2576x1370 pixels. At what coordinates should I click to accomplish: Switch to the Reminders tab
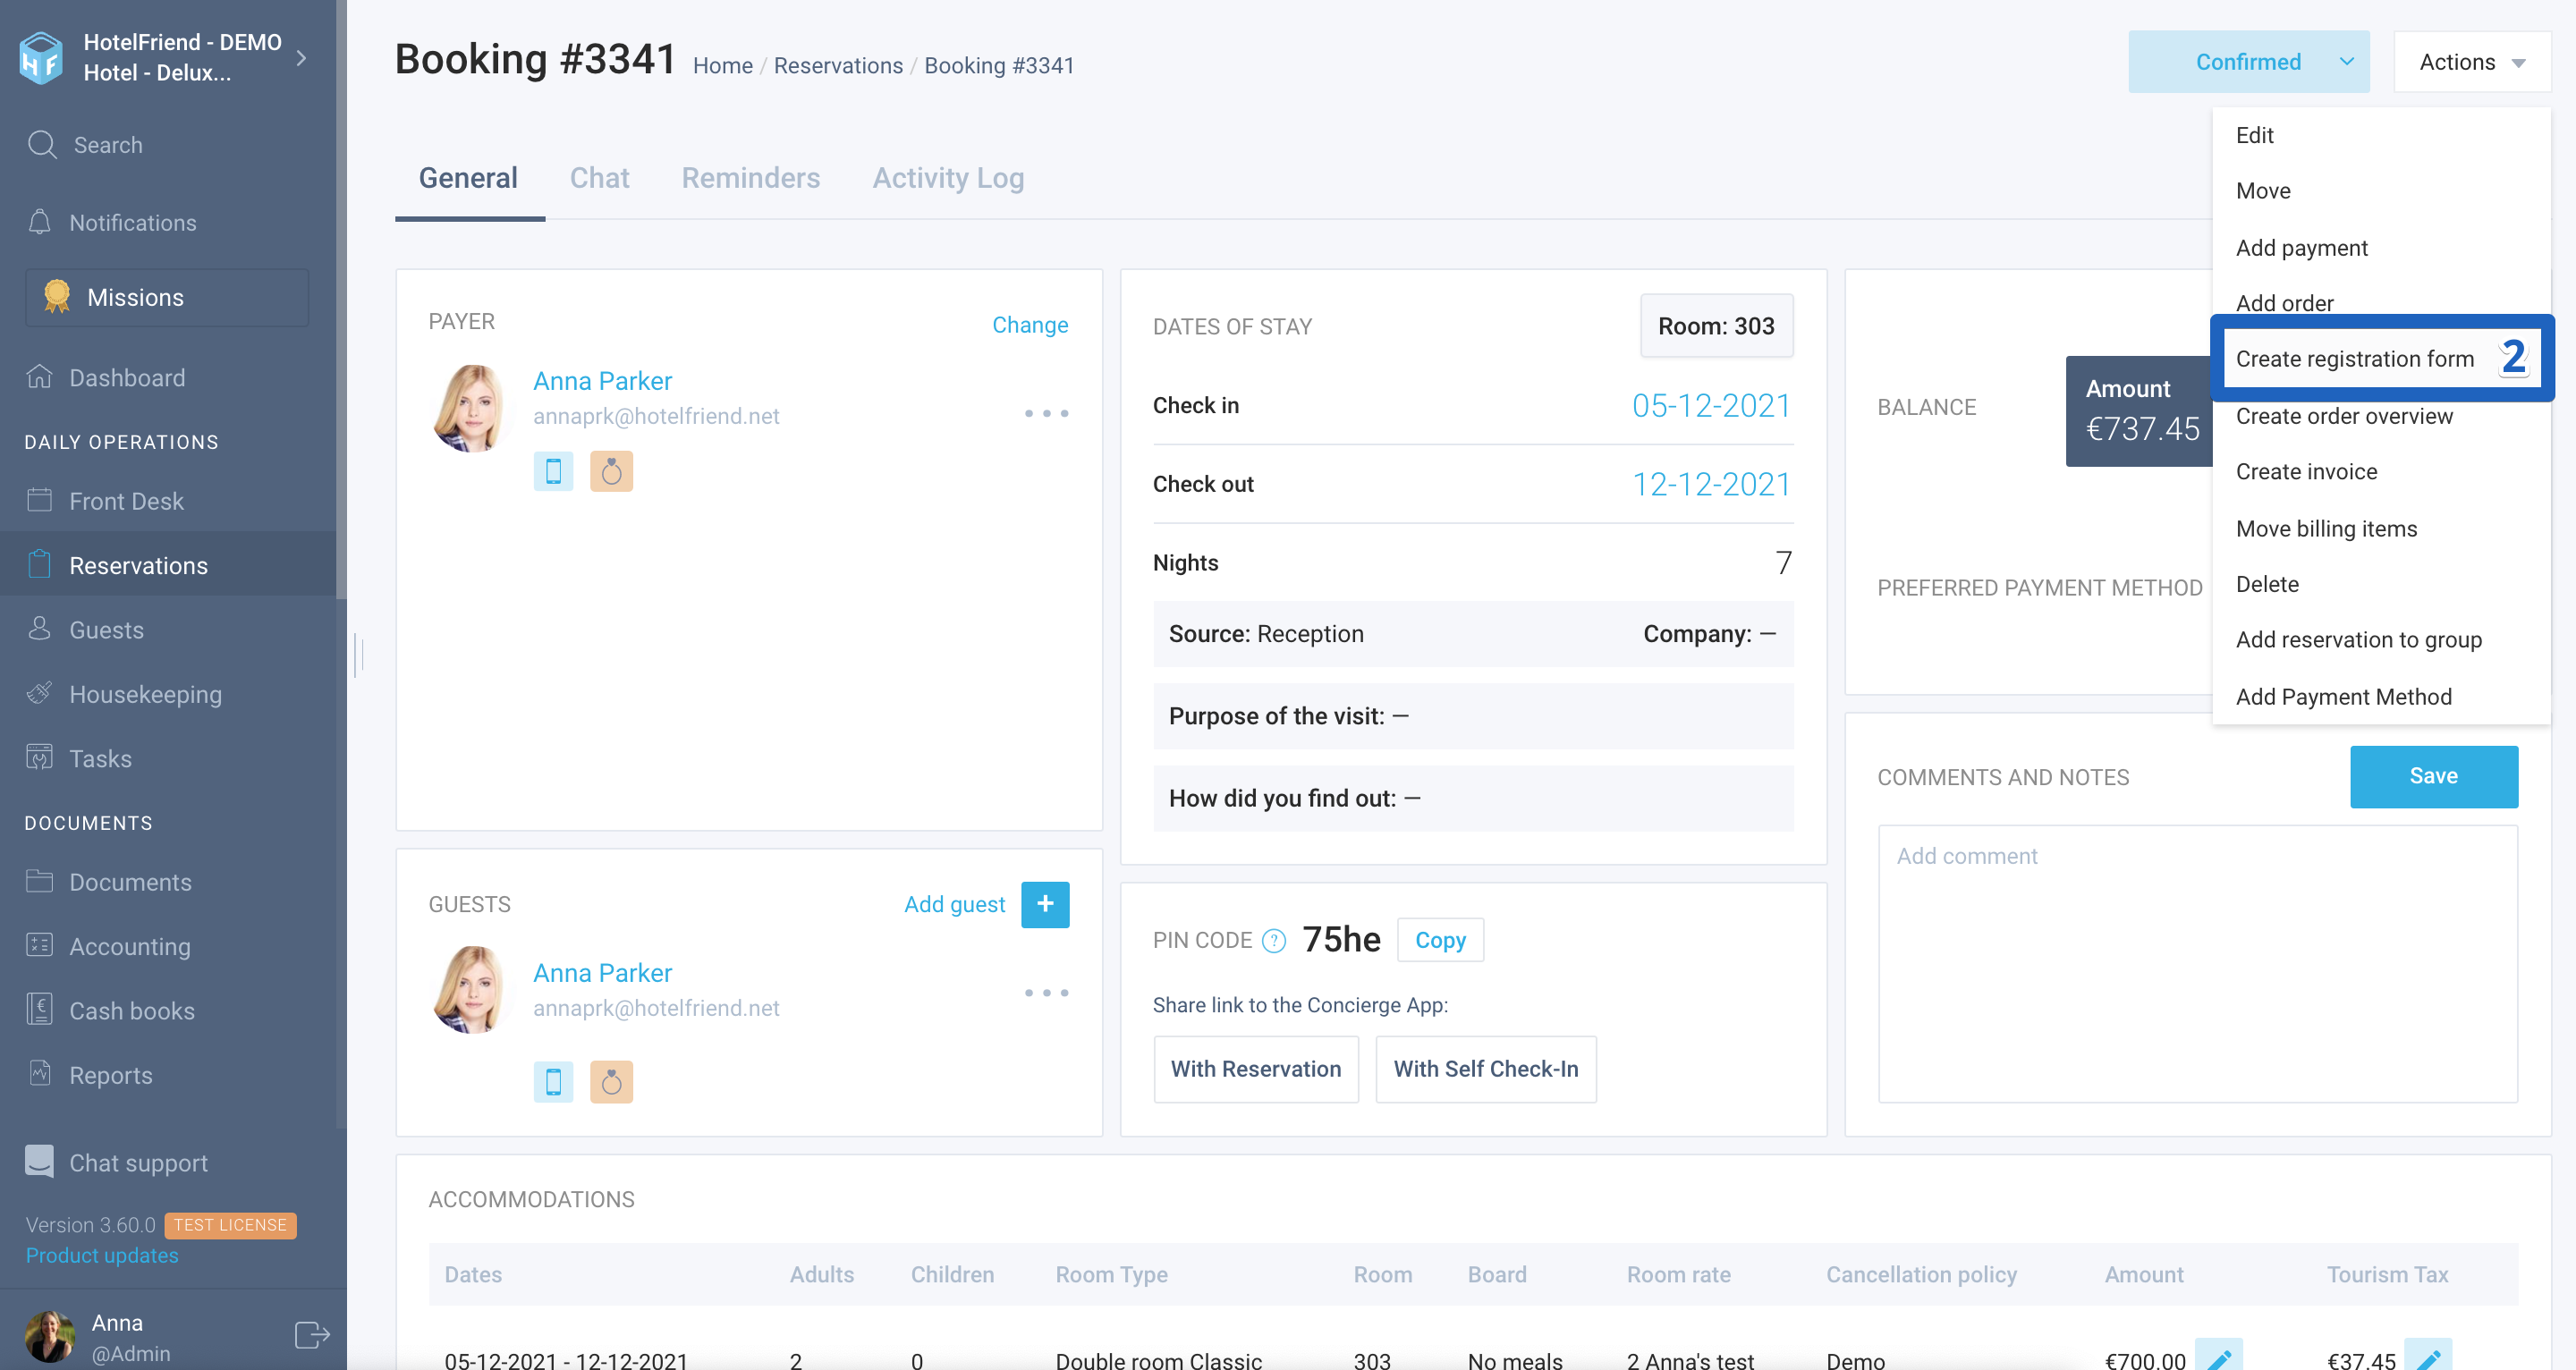(x=750, y=177)
